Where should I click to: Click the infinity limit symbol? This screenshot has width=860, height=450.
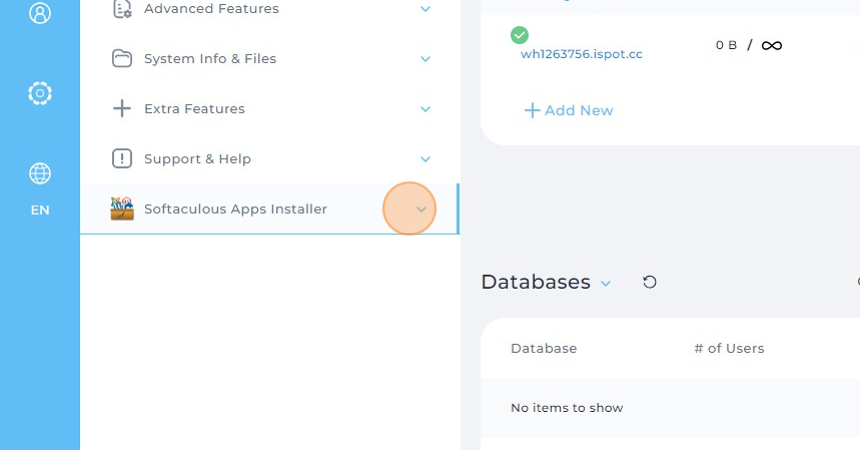pos(772,46)
